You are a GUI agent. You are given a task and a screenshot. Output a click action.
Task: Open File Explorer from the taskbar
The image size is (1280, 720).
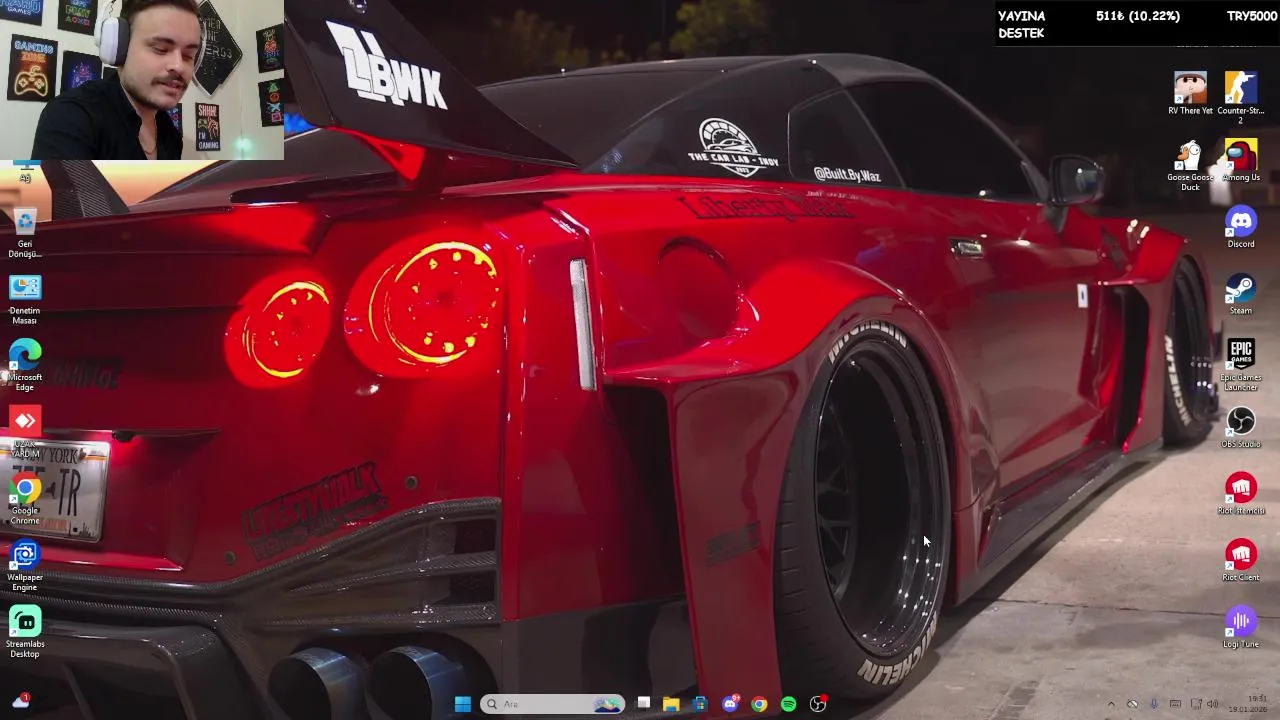[x=671, y=704]
